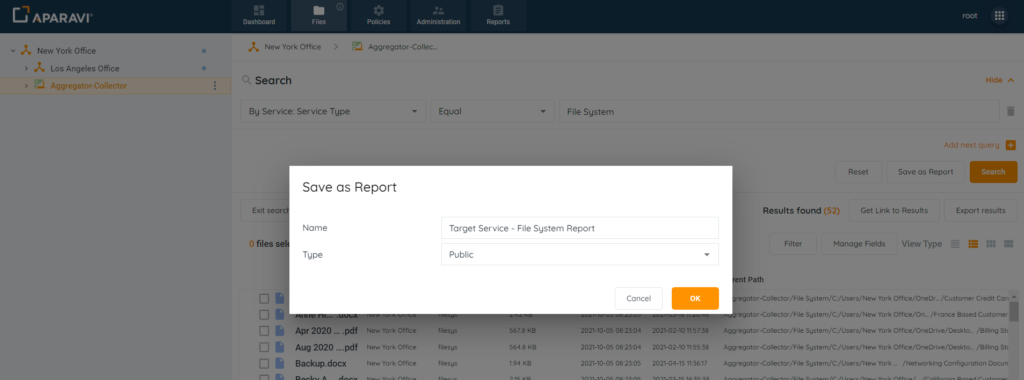The height and width of the screenshot is (380, 1024).
Task: Click the 567.8 KB size value
Action: click(x=522, y=330)
